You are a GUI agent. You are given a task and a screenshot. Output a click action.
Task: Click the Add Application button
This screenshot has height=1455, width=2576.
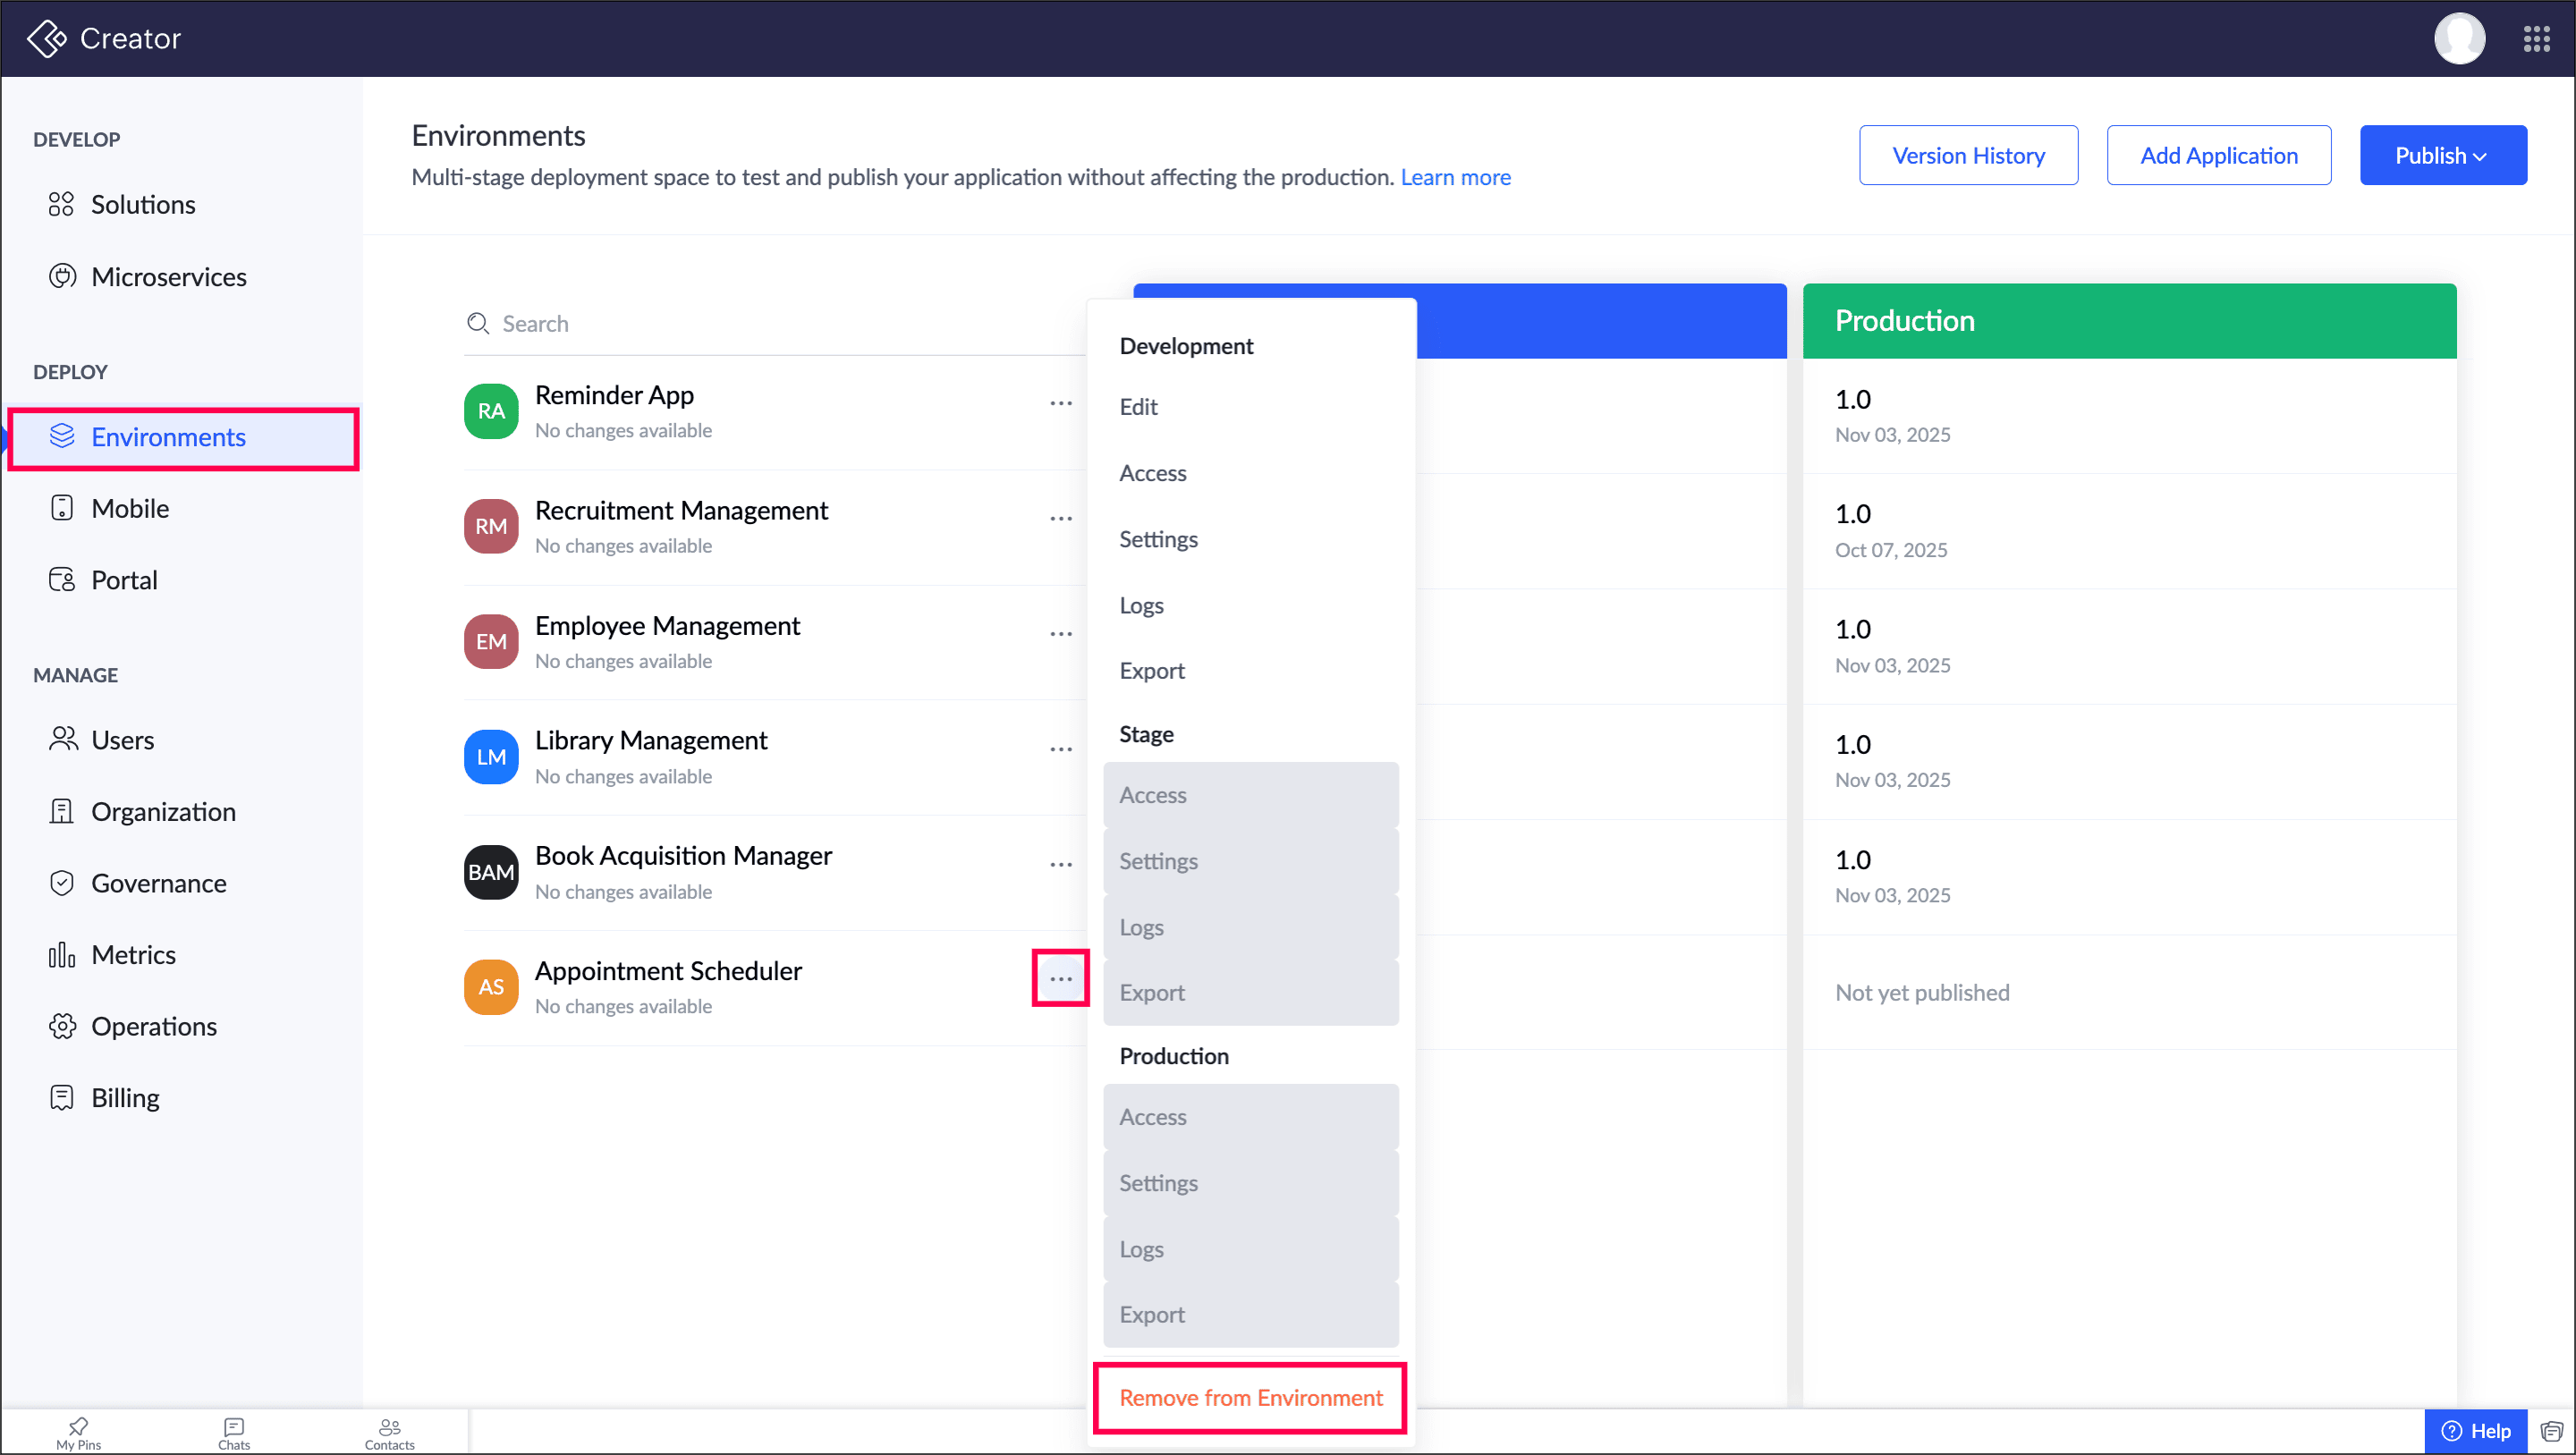2217,155
